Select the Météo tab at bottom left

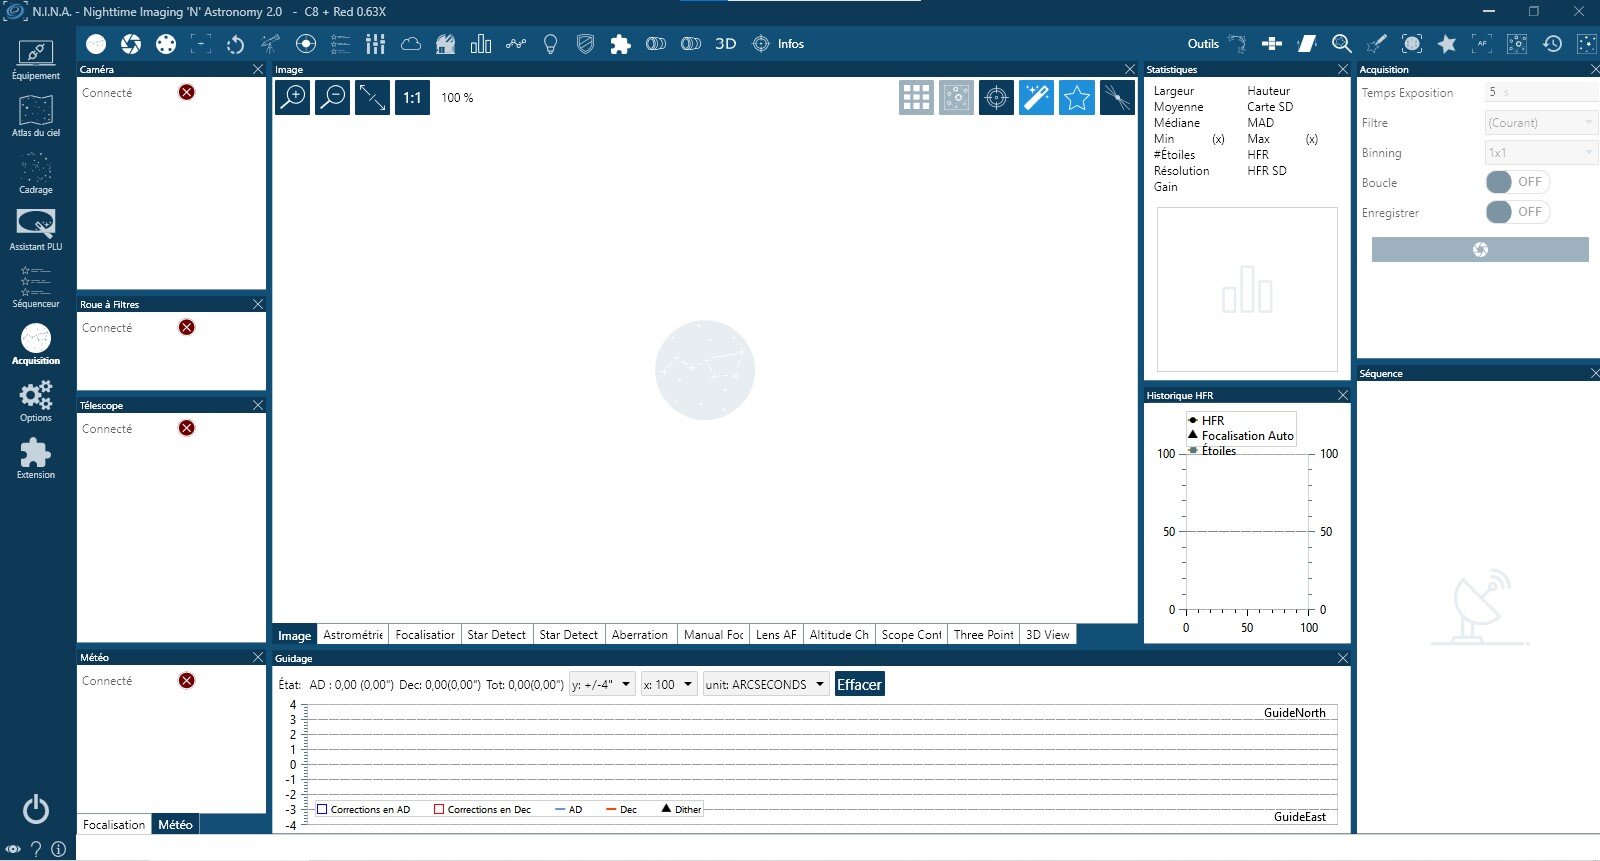(x=175, y=824)
